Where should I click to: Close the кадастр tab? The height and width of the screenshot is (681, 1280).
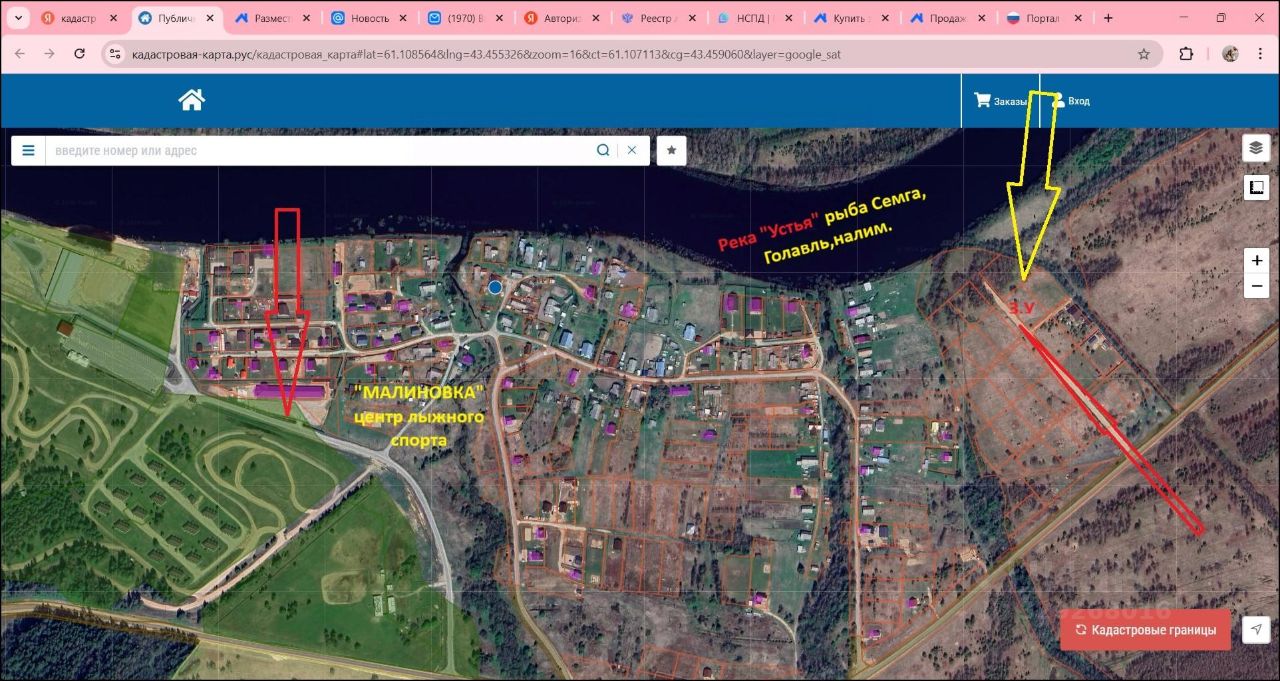click(x=113, y=18)
